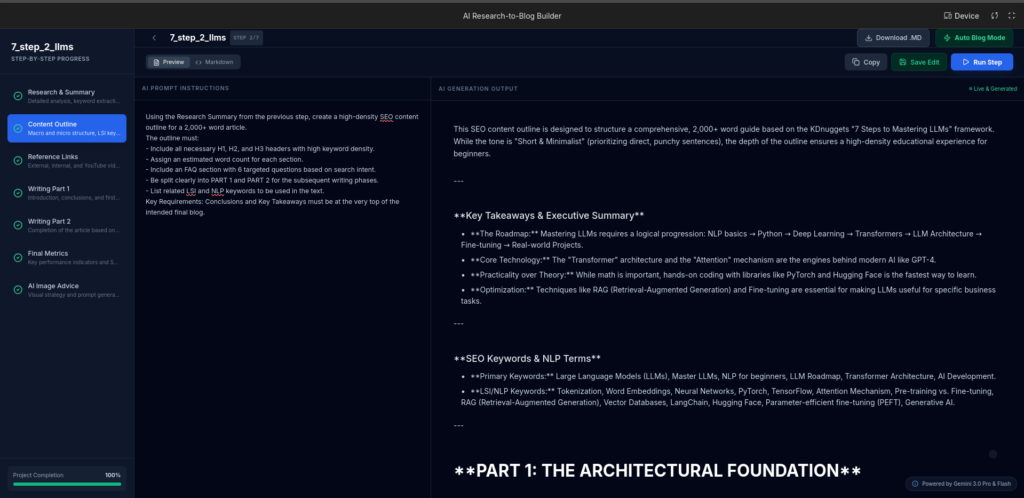Click the SEO Keywords & NLP Terms heading

point(527,358)
